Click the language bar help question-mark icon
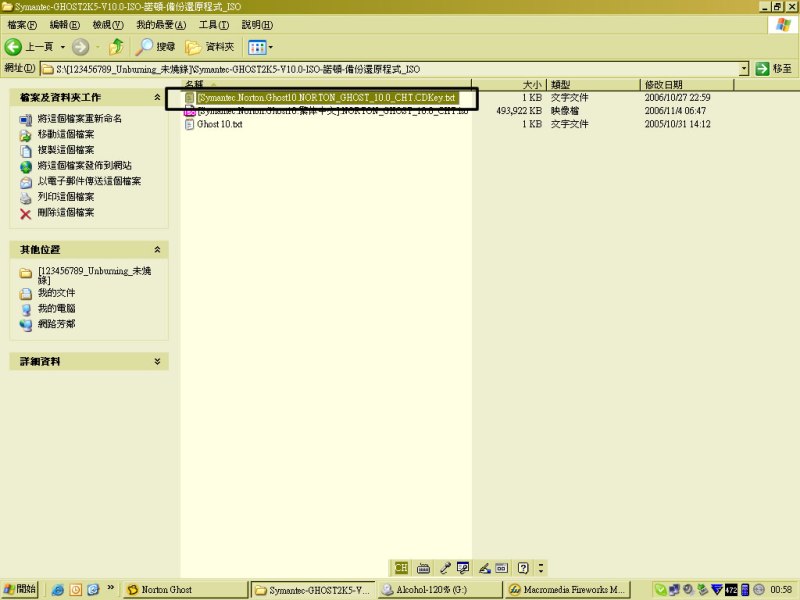Screen dimensions: 800x600 (523, 568)
